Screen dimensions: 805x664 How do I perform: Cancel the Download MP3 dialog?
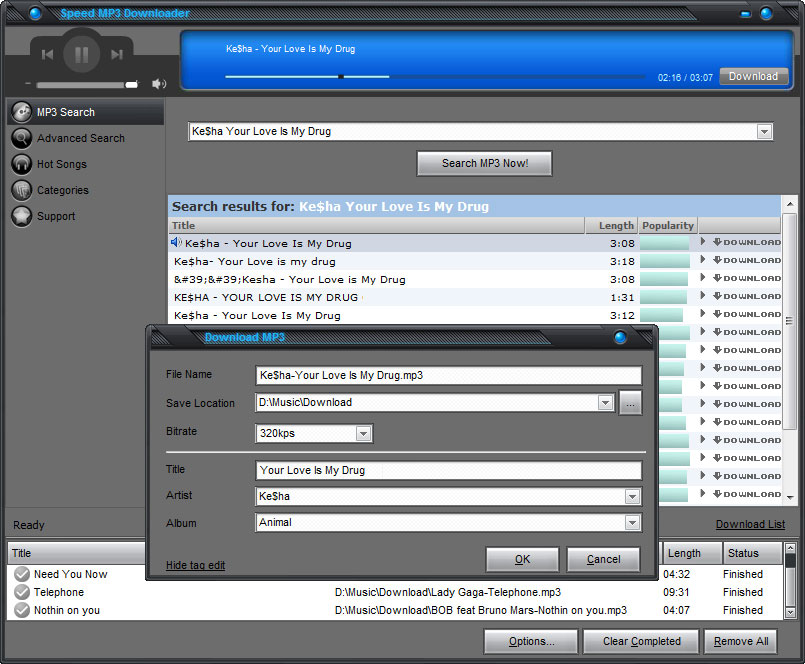603,559
